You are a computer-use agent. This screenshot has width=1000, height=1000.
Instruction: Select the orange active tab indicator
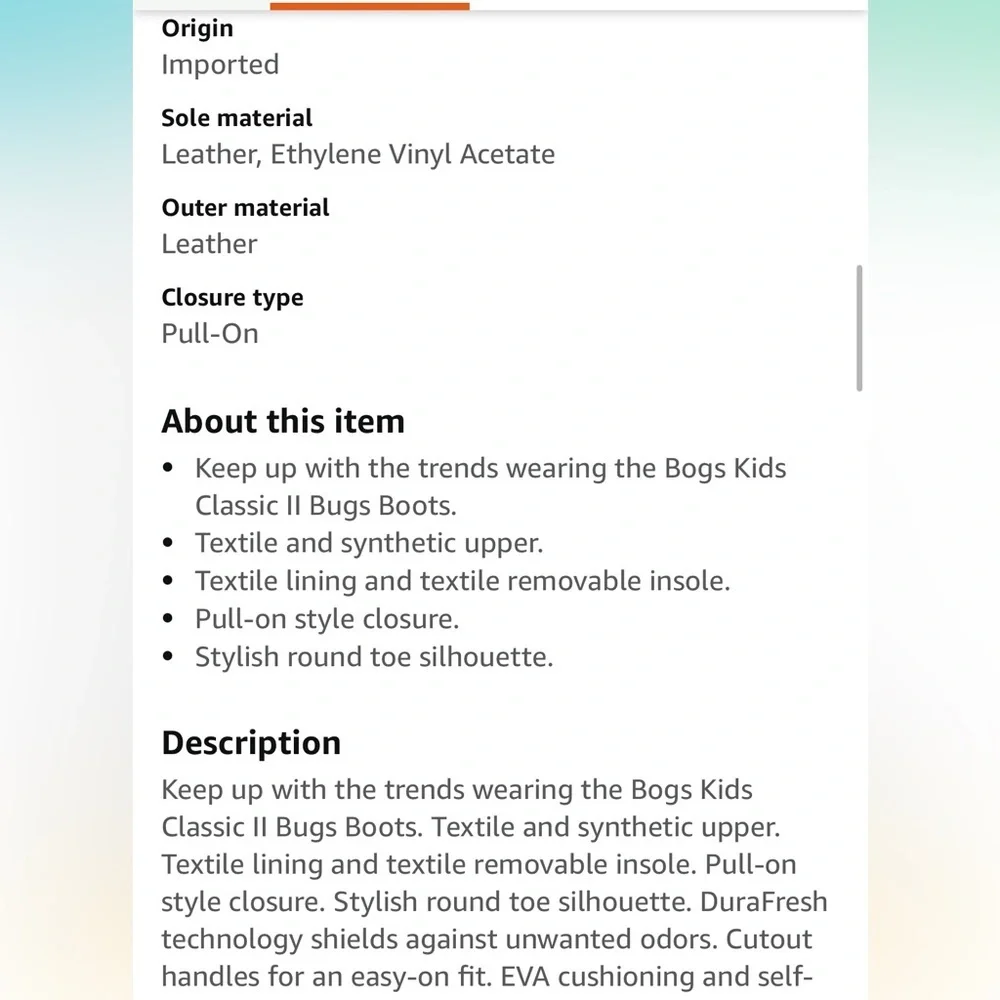tap(369, 6)
